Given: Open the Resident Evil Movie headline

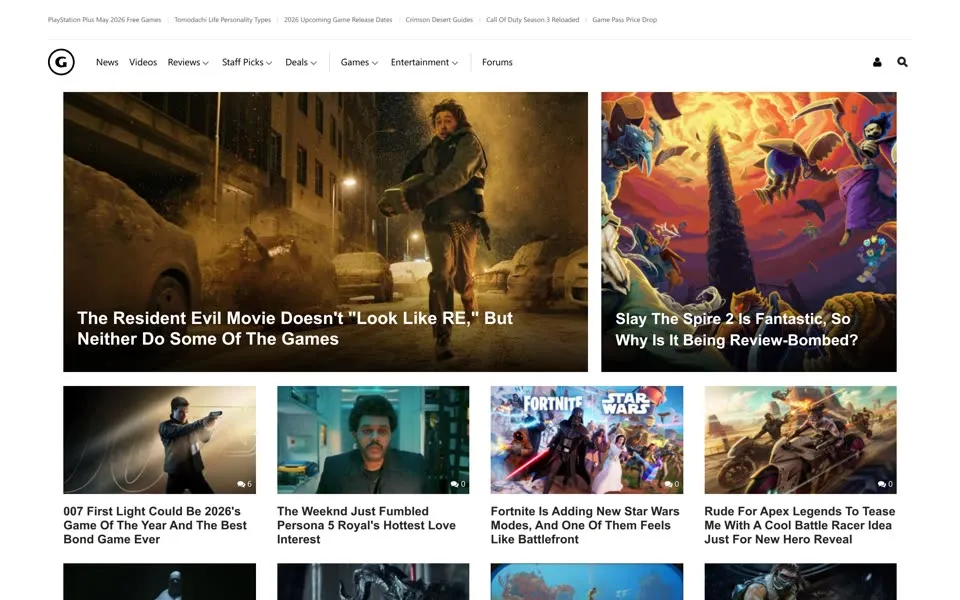Looking at the screenshot, I should coord(294,328).
